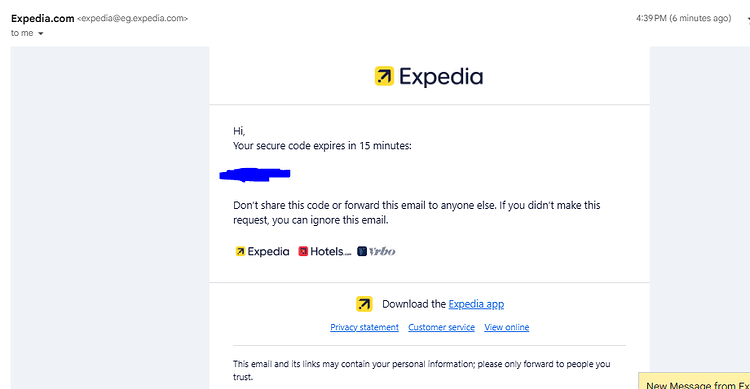The width and height of the screenshot is (750, 389).
Task: Click the Vrbo brand logo
Action: tap(376, 251)
